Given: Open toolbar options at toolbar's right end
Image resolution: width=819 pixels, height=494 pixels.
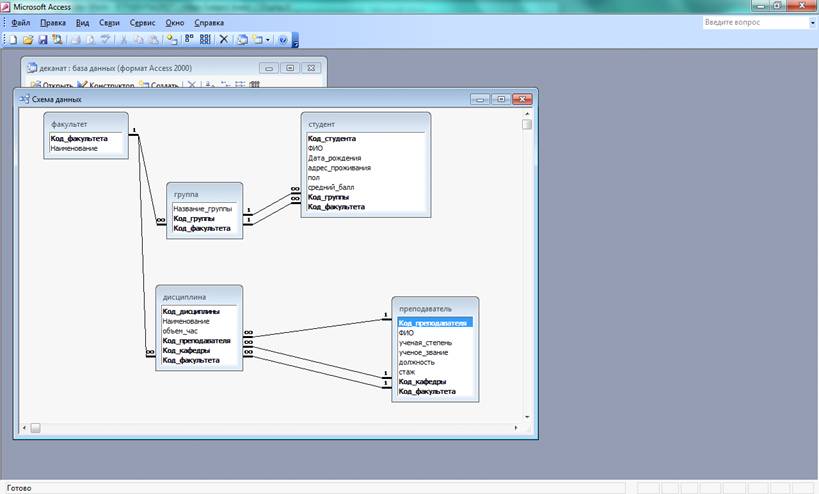Looking at the screenshot, I should (x=295, y=41).
